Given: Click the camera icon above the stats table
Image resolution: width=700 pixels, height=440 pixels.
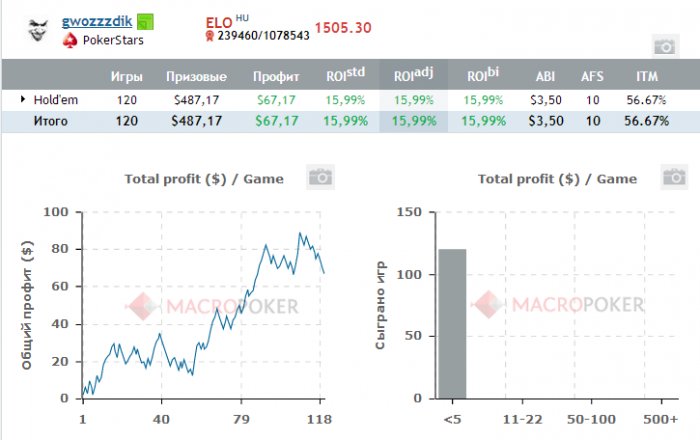Looking at the screenshot, I should (x=663, y=46).
